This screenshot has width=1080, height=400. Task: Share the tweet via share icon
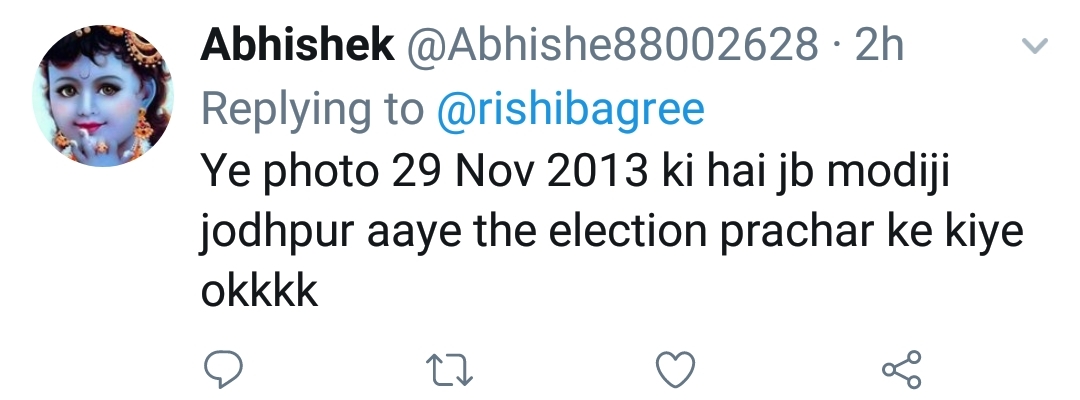[901, 371]
